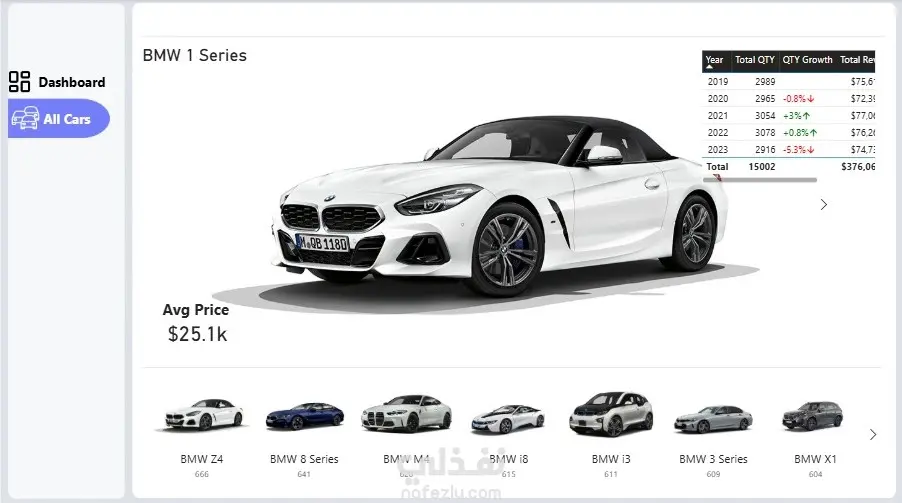The height and width of the screenshot is (503, 902).
Task: Sort table by Total QTY header
Action: [x=755, y=60]
